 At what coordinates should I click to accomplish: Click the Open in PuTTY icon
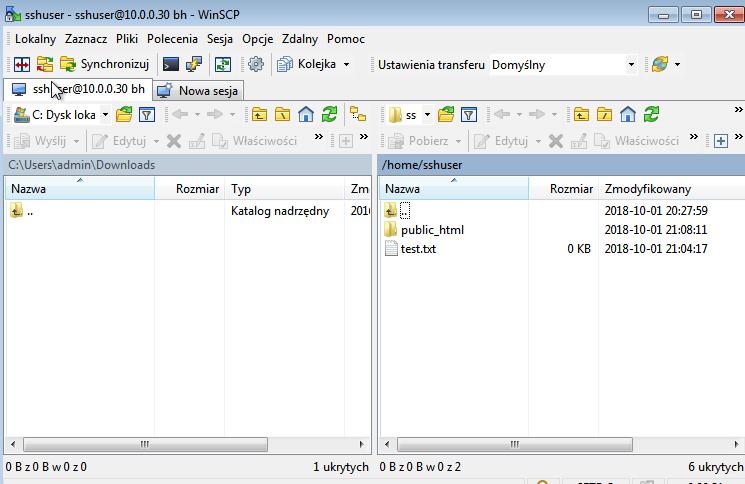point(194,64)
